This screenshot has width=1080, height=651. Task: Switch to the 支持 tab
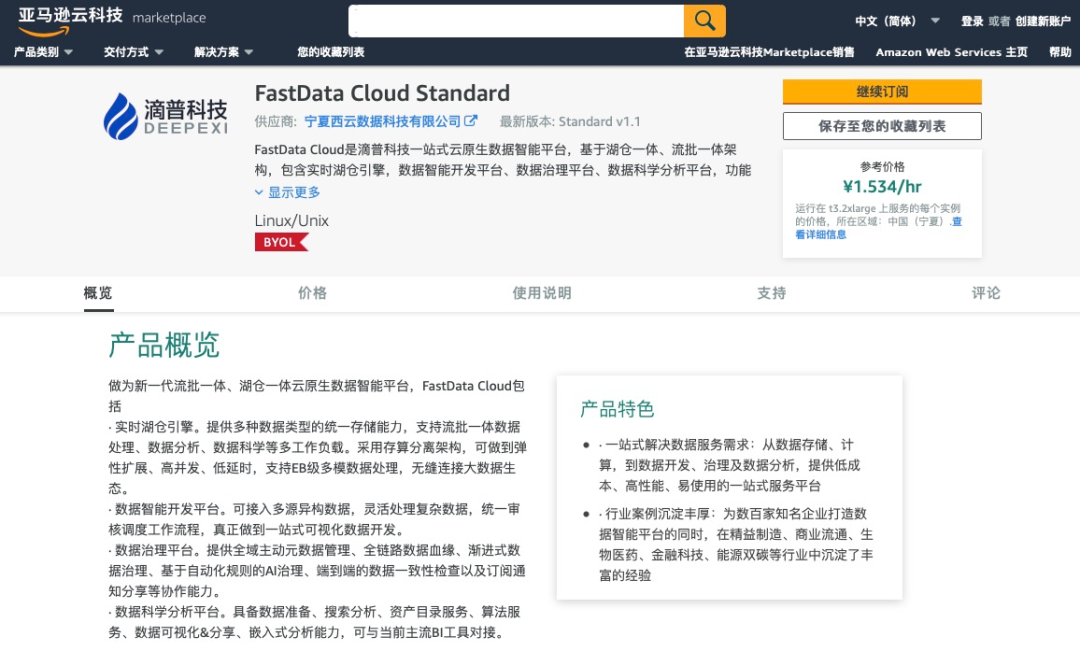[771, 293]
